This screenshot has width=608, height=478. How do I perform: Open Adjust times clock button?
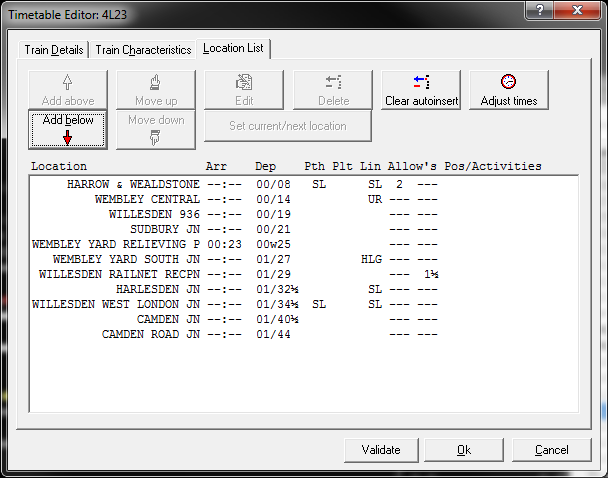pos(509,90)
